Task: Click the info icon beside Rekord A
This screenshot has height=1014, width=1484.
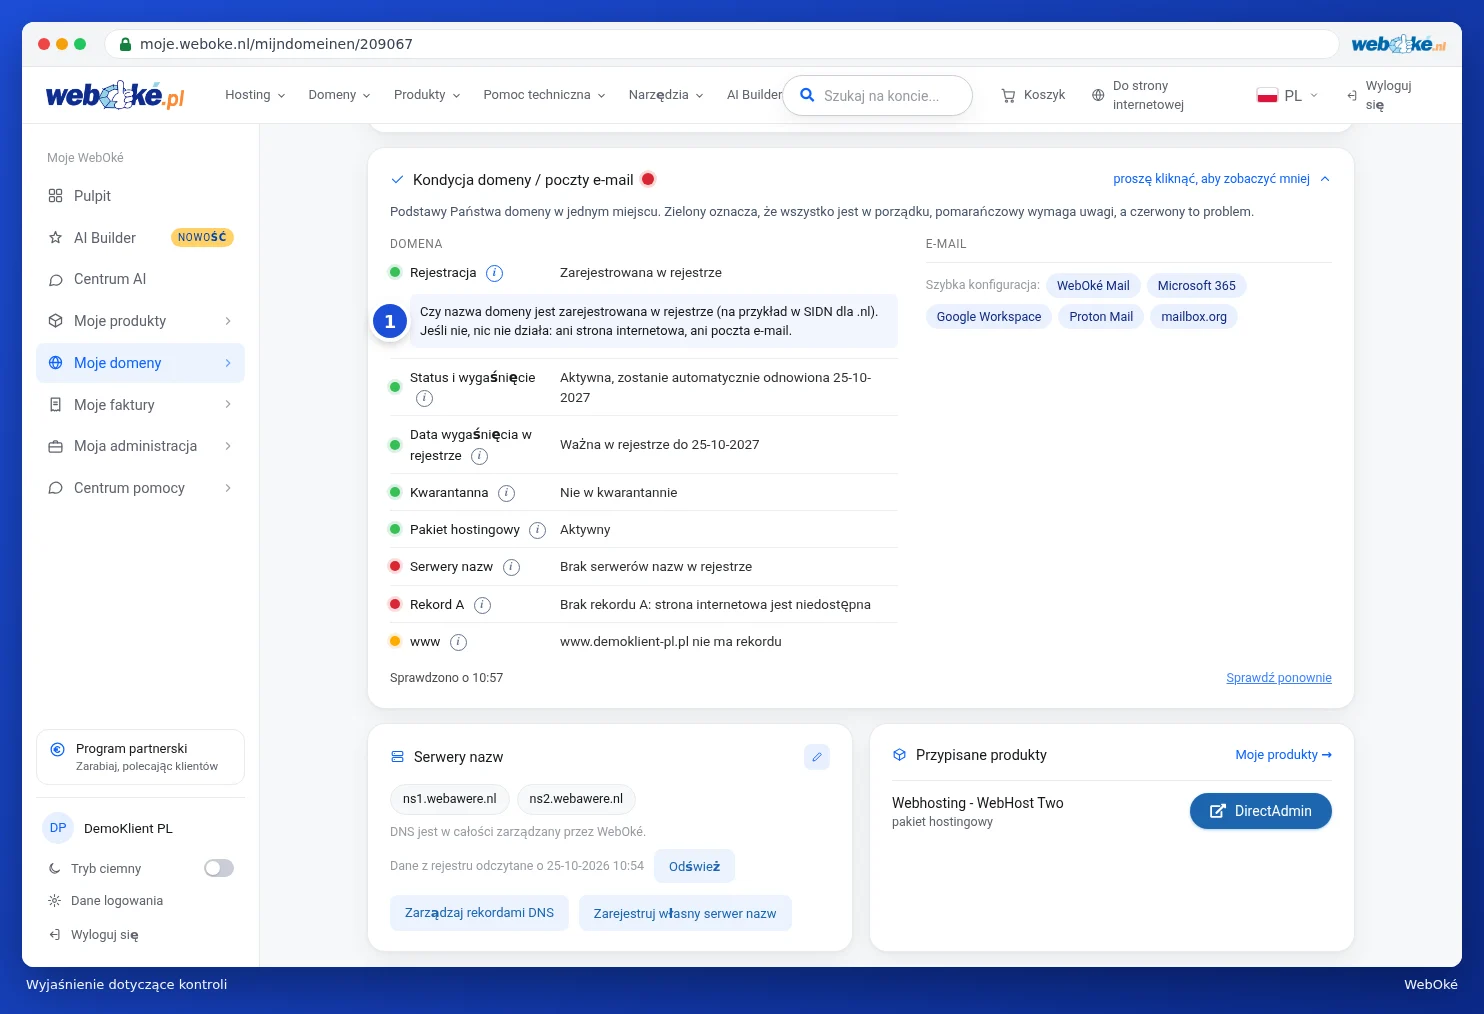Action: pyautogui.click(x=482, y=605)
